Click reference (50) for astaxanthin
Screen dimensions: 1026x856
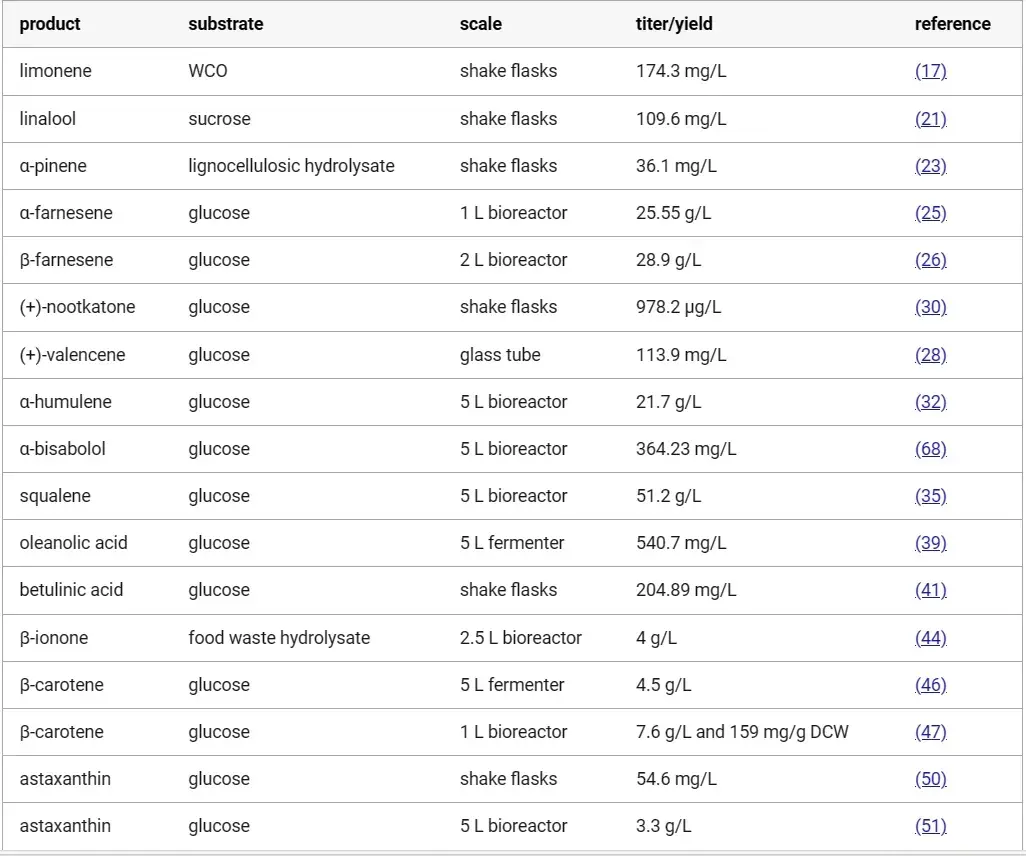click(930, 779)
